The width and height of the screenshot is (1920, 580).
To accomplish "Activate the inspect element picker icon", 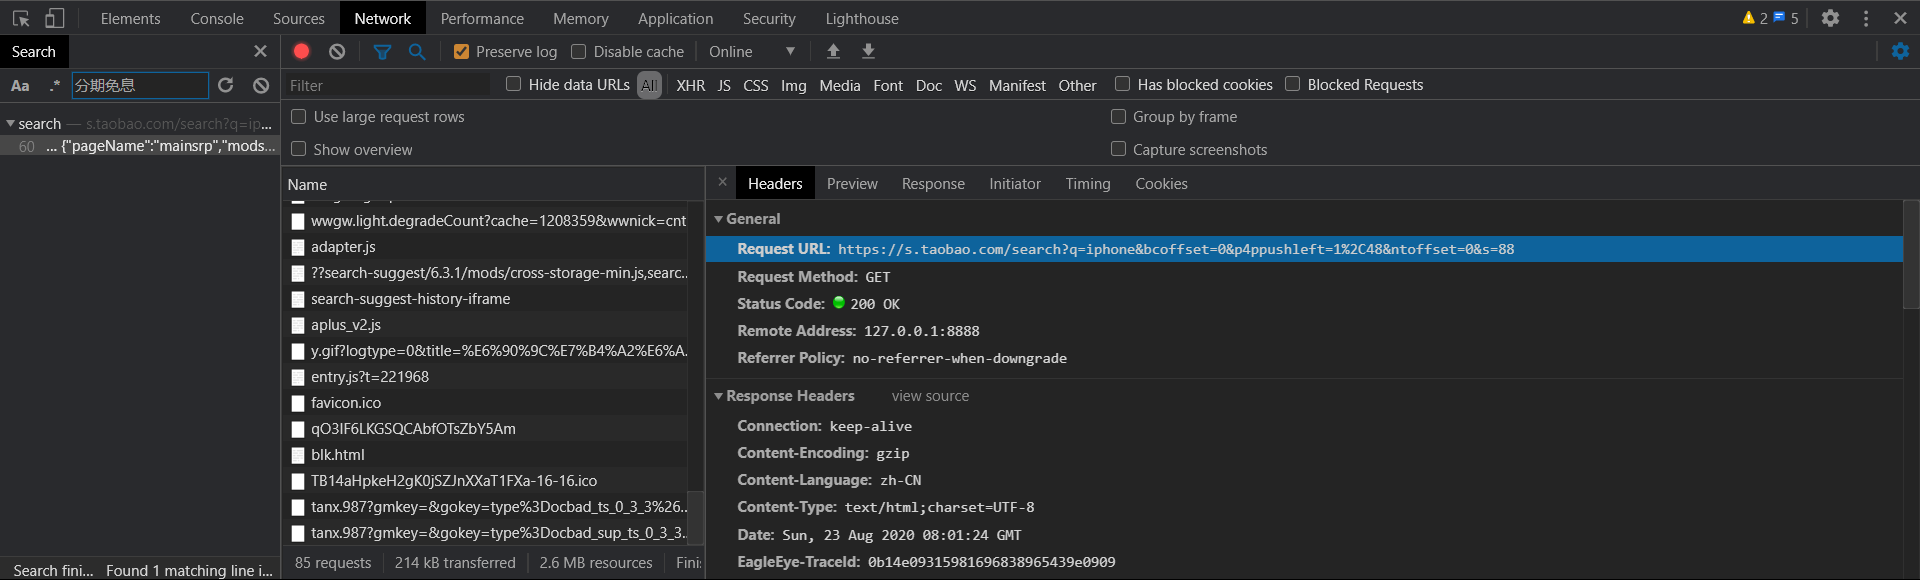I will pyautogui.click(x=21, y=18).
